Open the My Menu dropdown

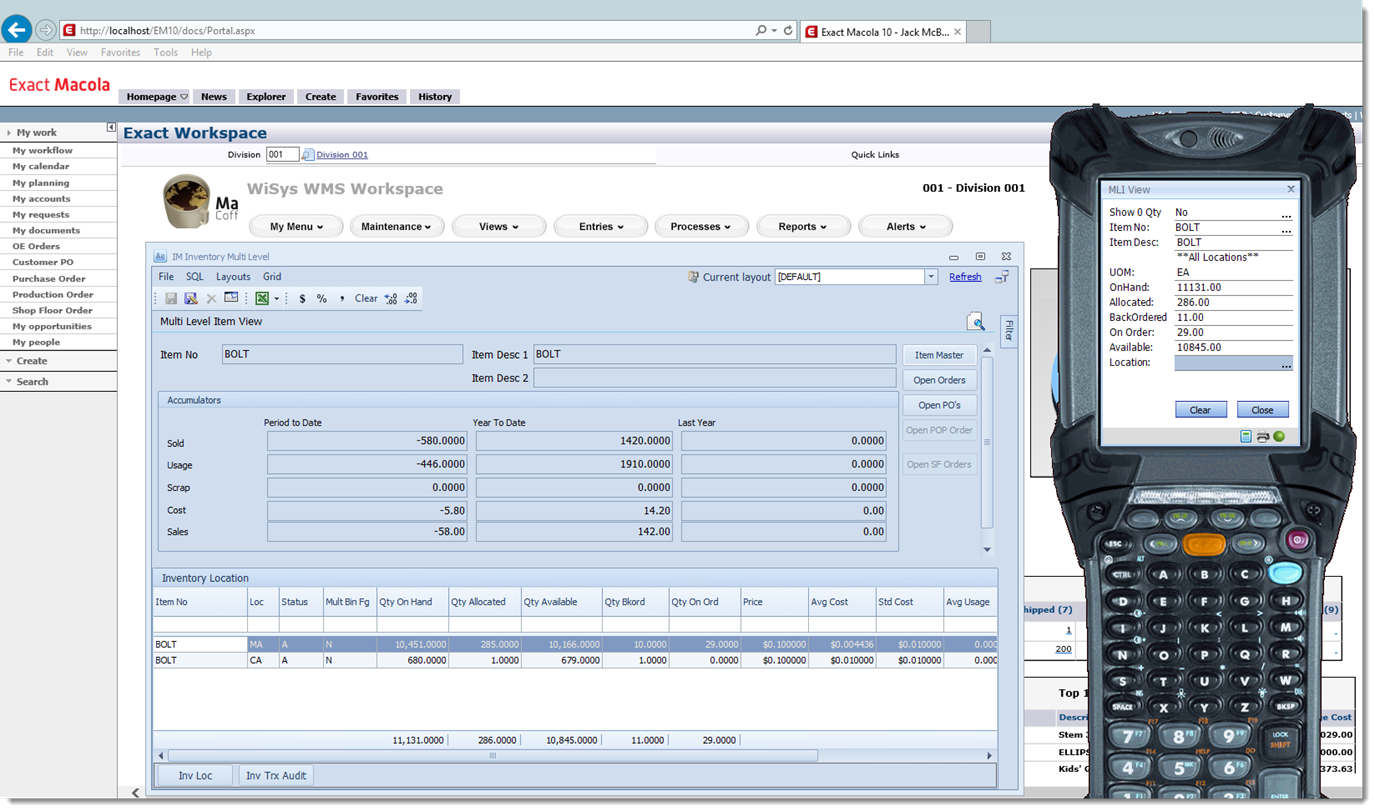tap(297, 227)
